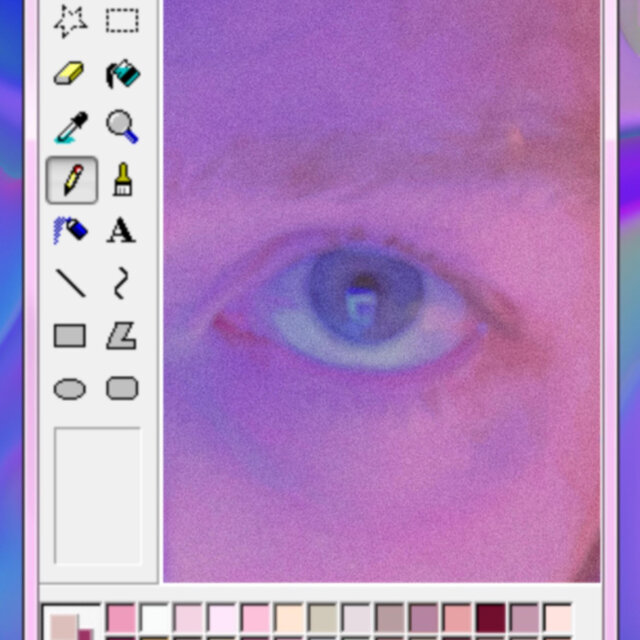640x640 pixels.
Task: Choose the rectangular Select tool
Action: point(122,20)
